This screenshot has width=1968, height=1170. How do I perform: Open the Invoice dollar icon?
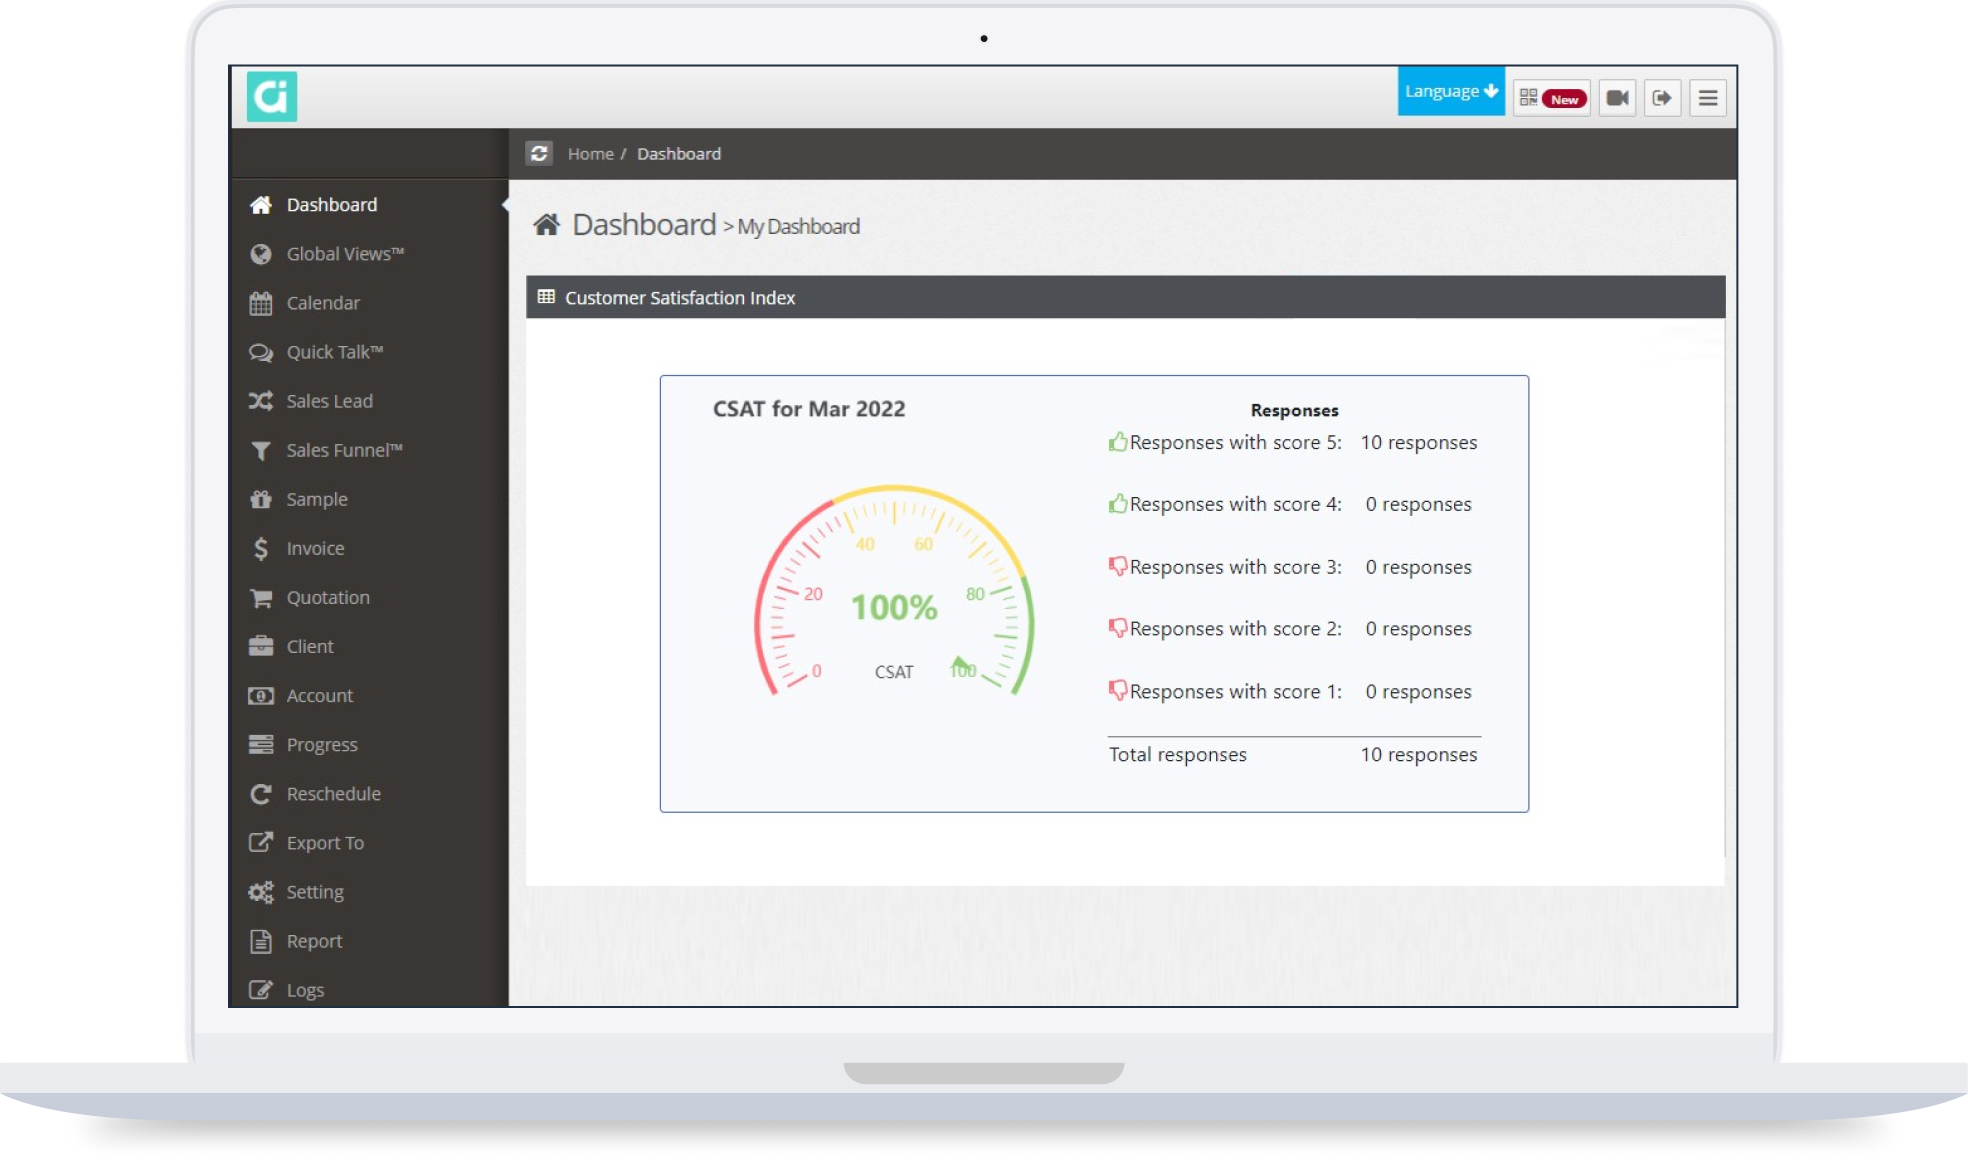[261, 548]
